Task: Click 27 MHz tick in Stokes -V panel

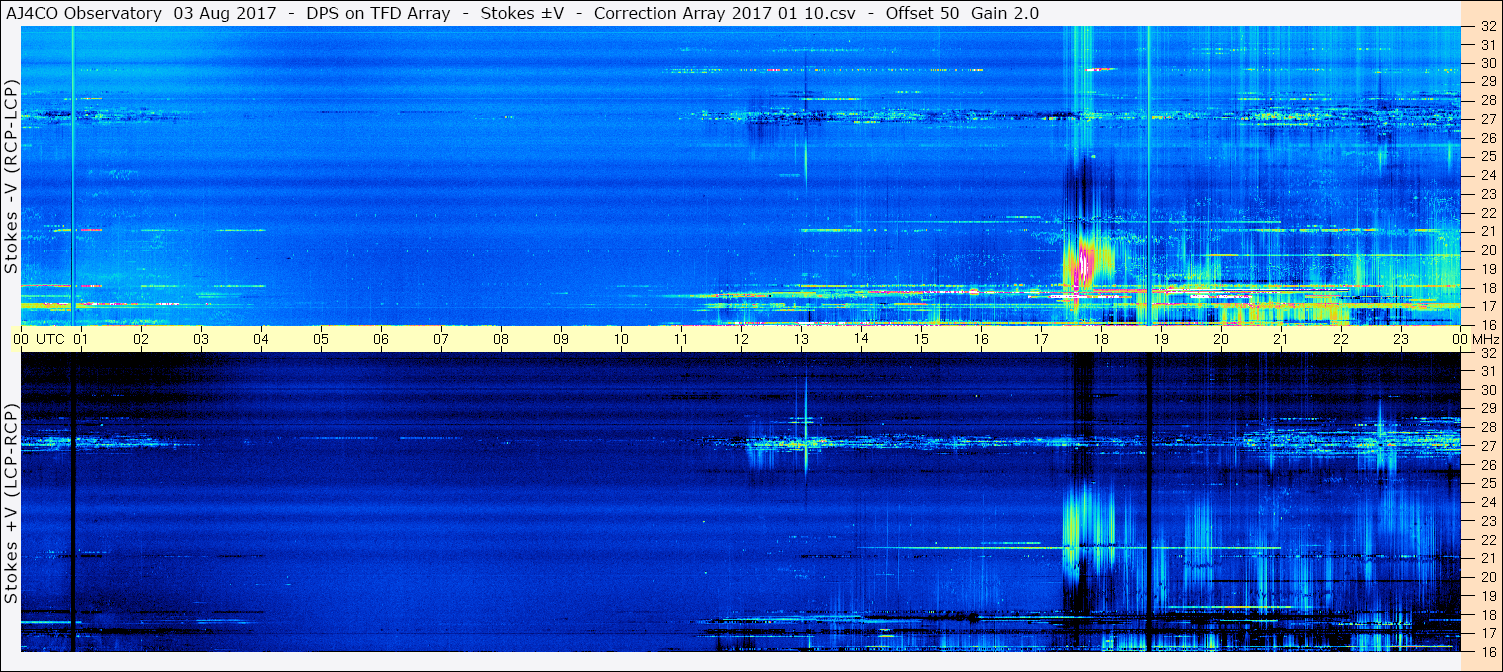Action: point(1487,118)
